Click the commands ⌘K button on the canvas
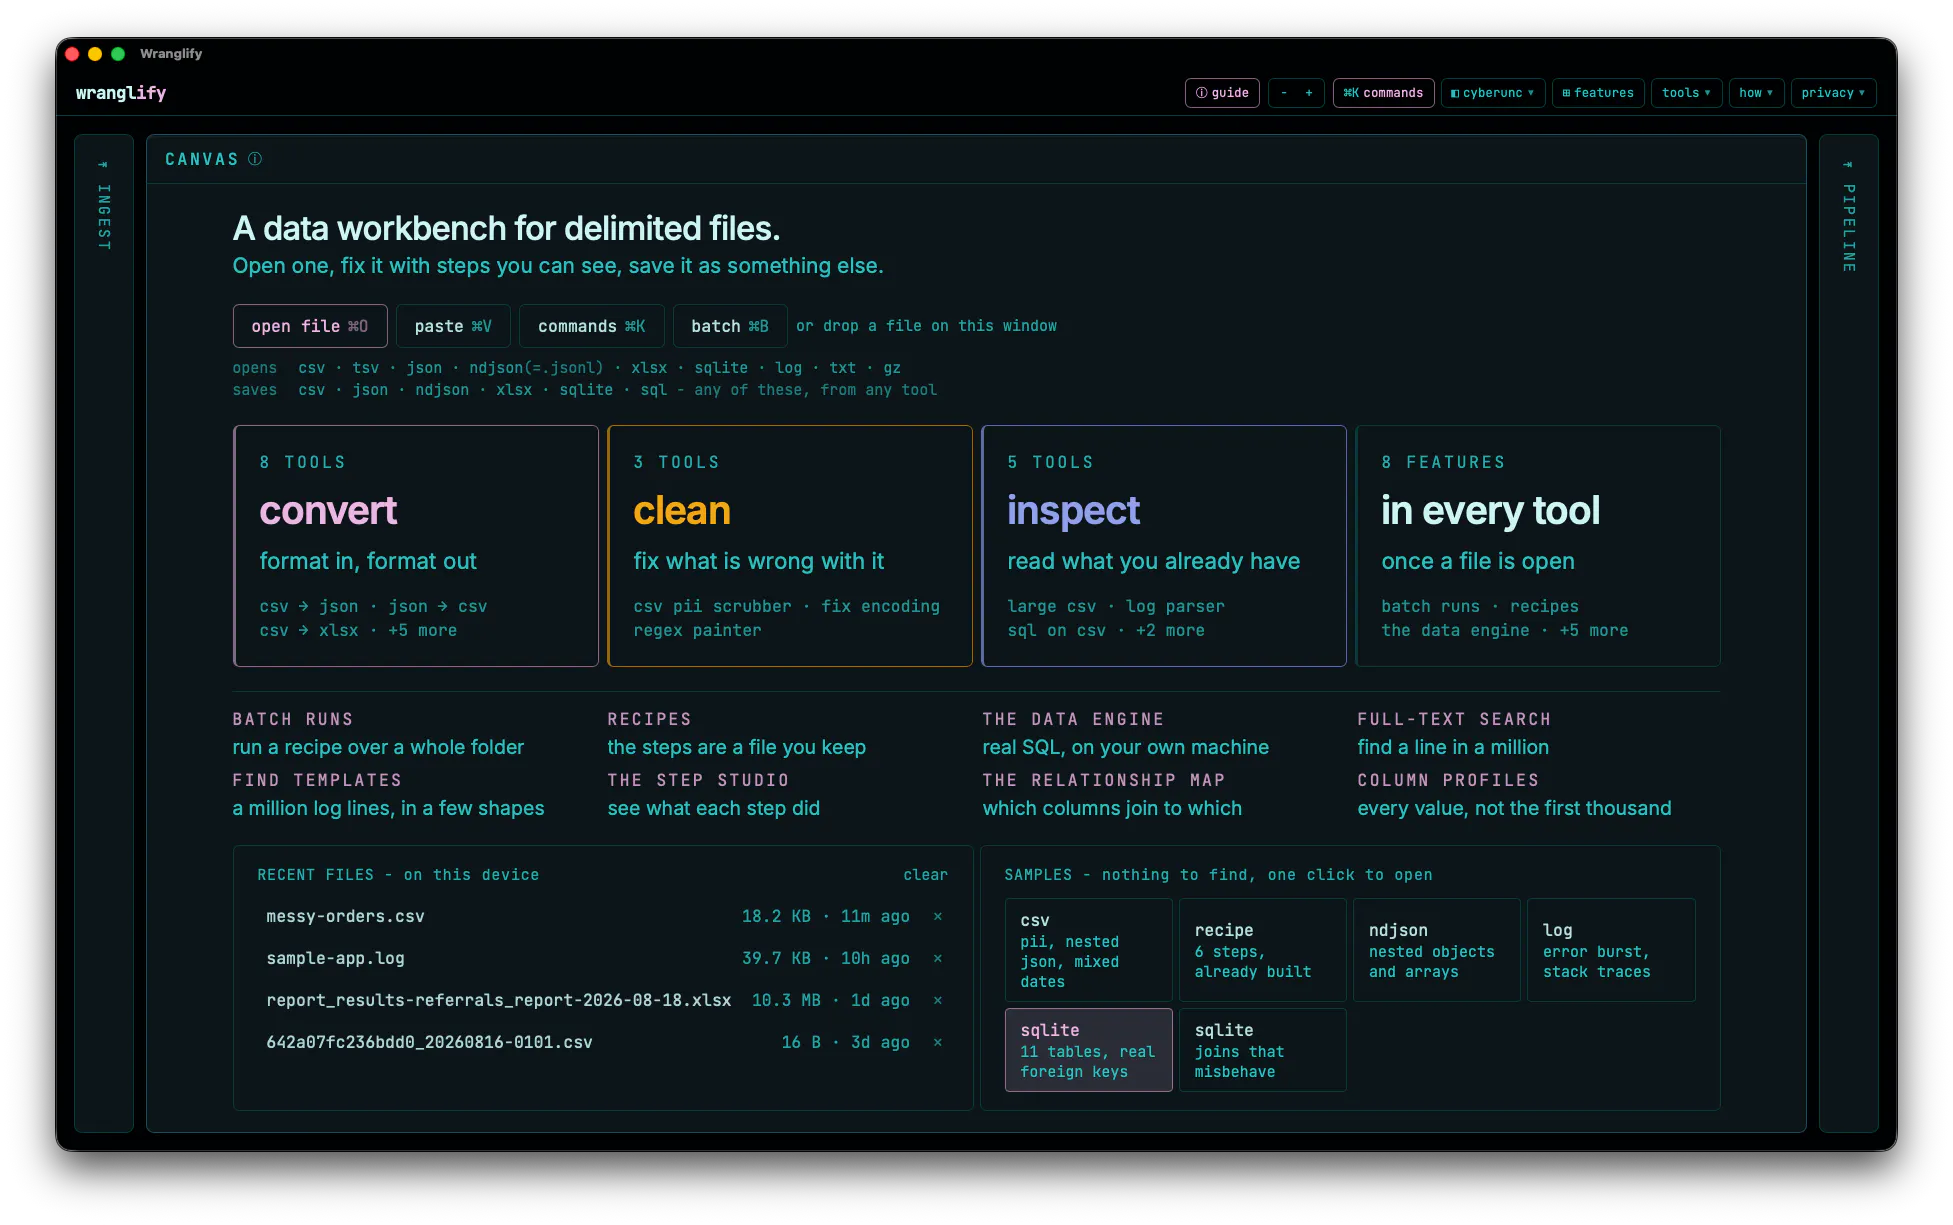Image resolution: width=1953 pixels, height=1225 pixels. 591,326
